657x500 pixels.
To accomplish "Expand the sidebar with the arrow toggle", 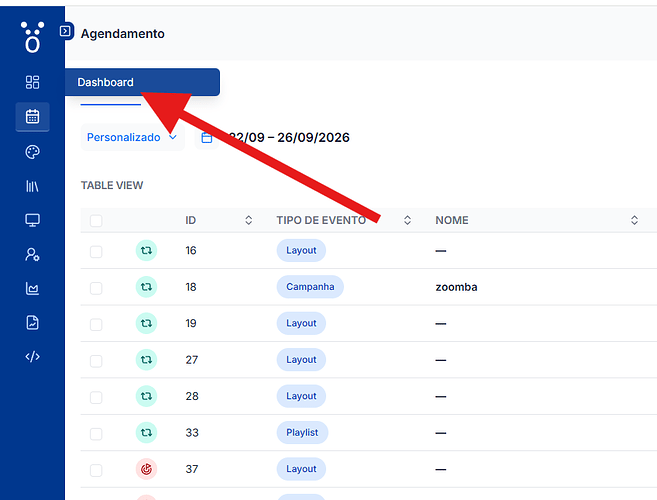I will pos(65,31).
